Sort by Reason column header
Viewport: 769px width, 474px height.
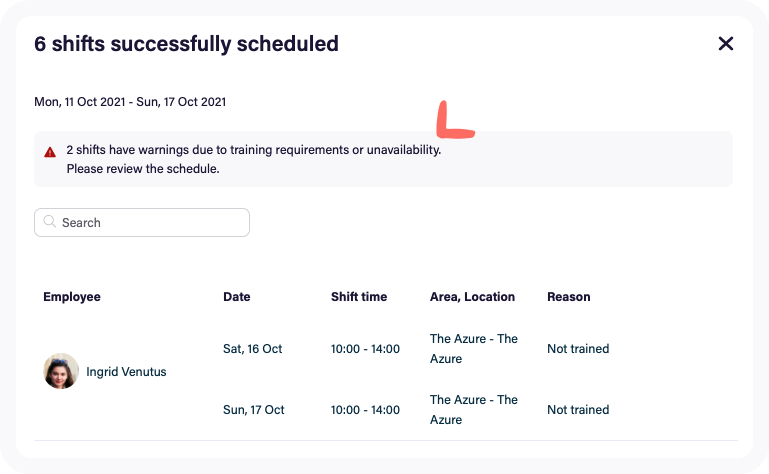[x=568, y=297]
